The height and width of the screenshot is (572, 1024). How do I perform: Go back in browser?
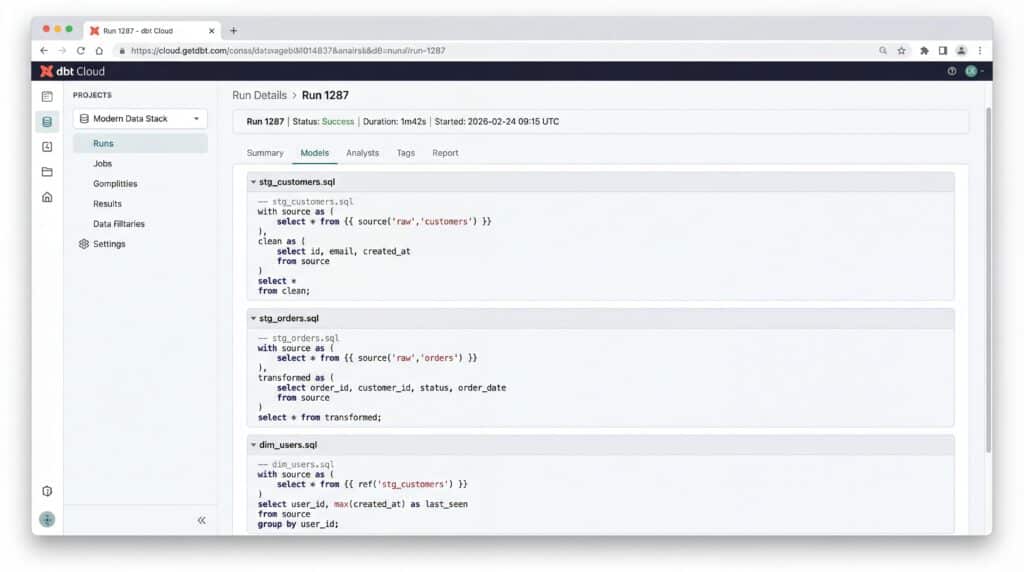click(x=44, y=50)
